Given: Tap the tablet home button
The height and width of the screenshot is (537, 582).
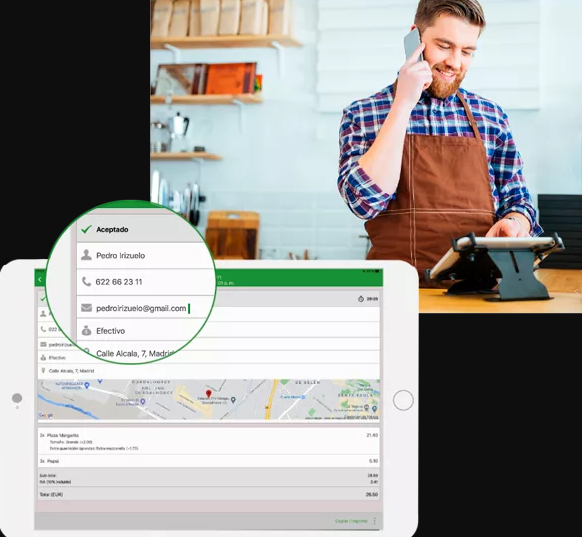Looking at the screenshot, I should coord(403,400).
